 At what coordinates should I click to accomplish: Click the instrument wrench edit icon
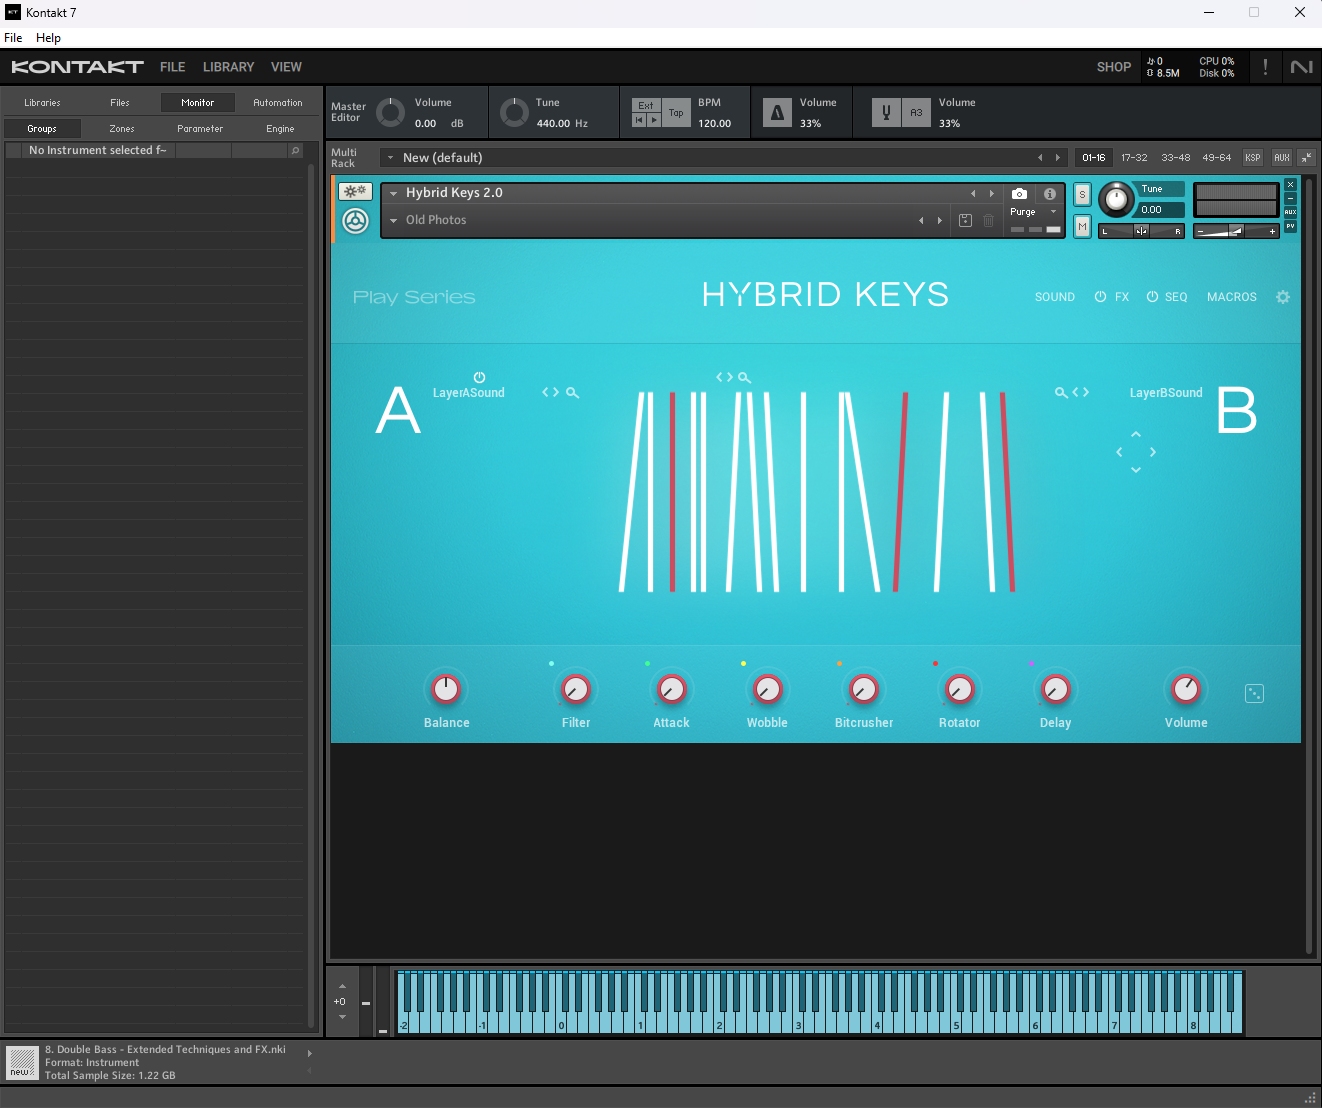click(x=355, y=192)
